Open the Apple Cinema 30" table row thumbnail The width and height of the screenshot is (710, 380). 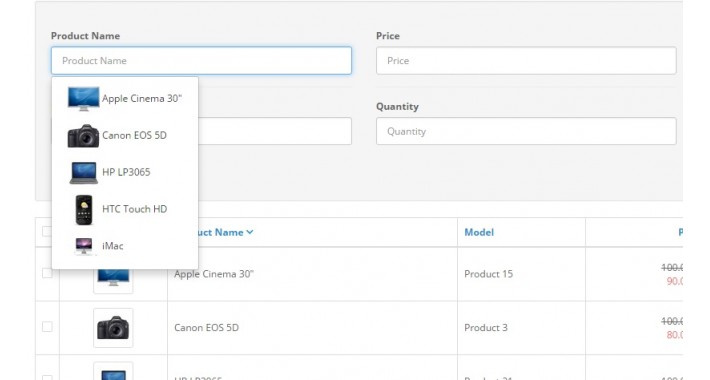click(113, 281)
